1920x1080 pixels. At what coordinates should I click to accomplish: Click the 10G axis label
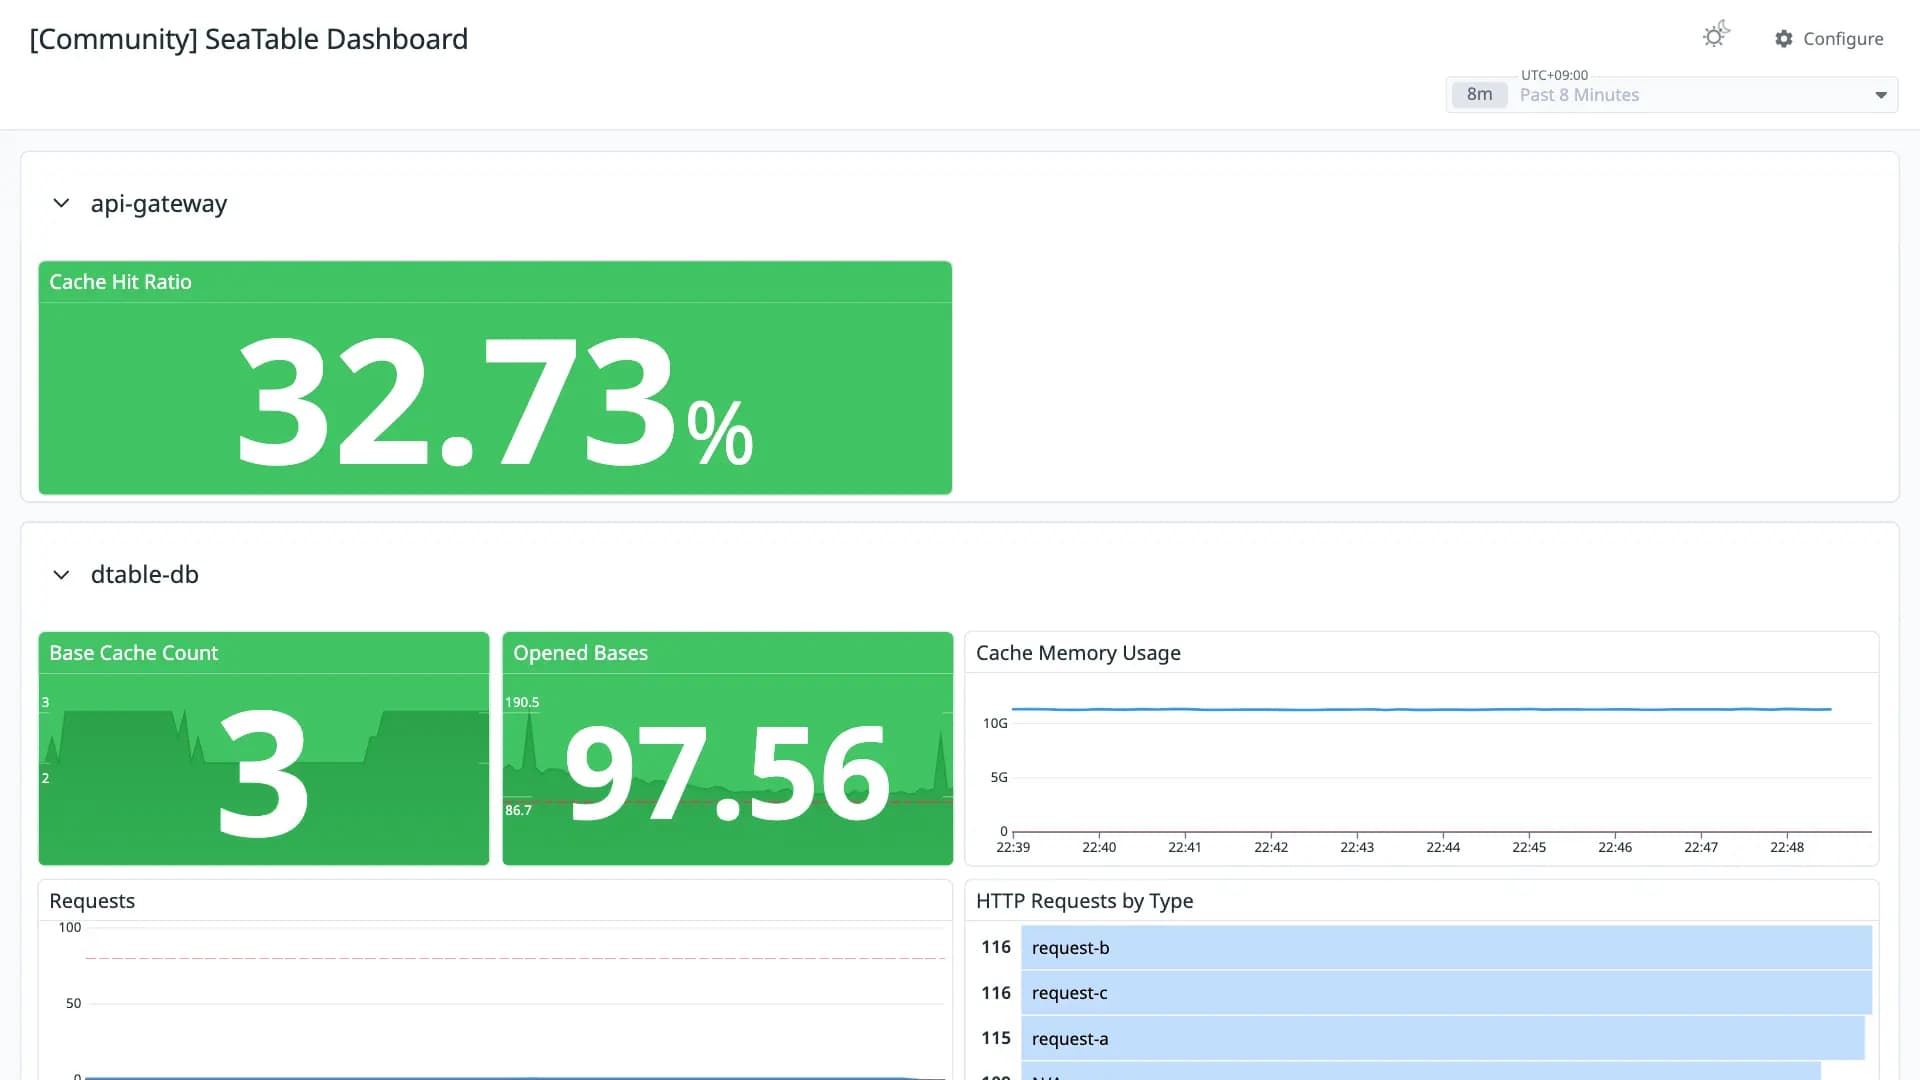click(x=995, y=723)
